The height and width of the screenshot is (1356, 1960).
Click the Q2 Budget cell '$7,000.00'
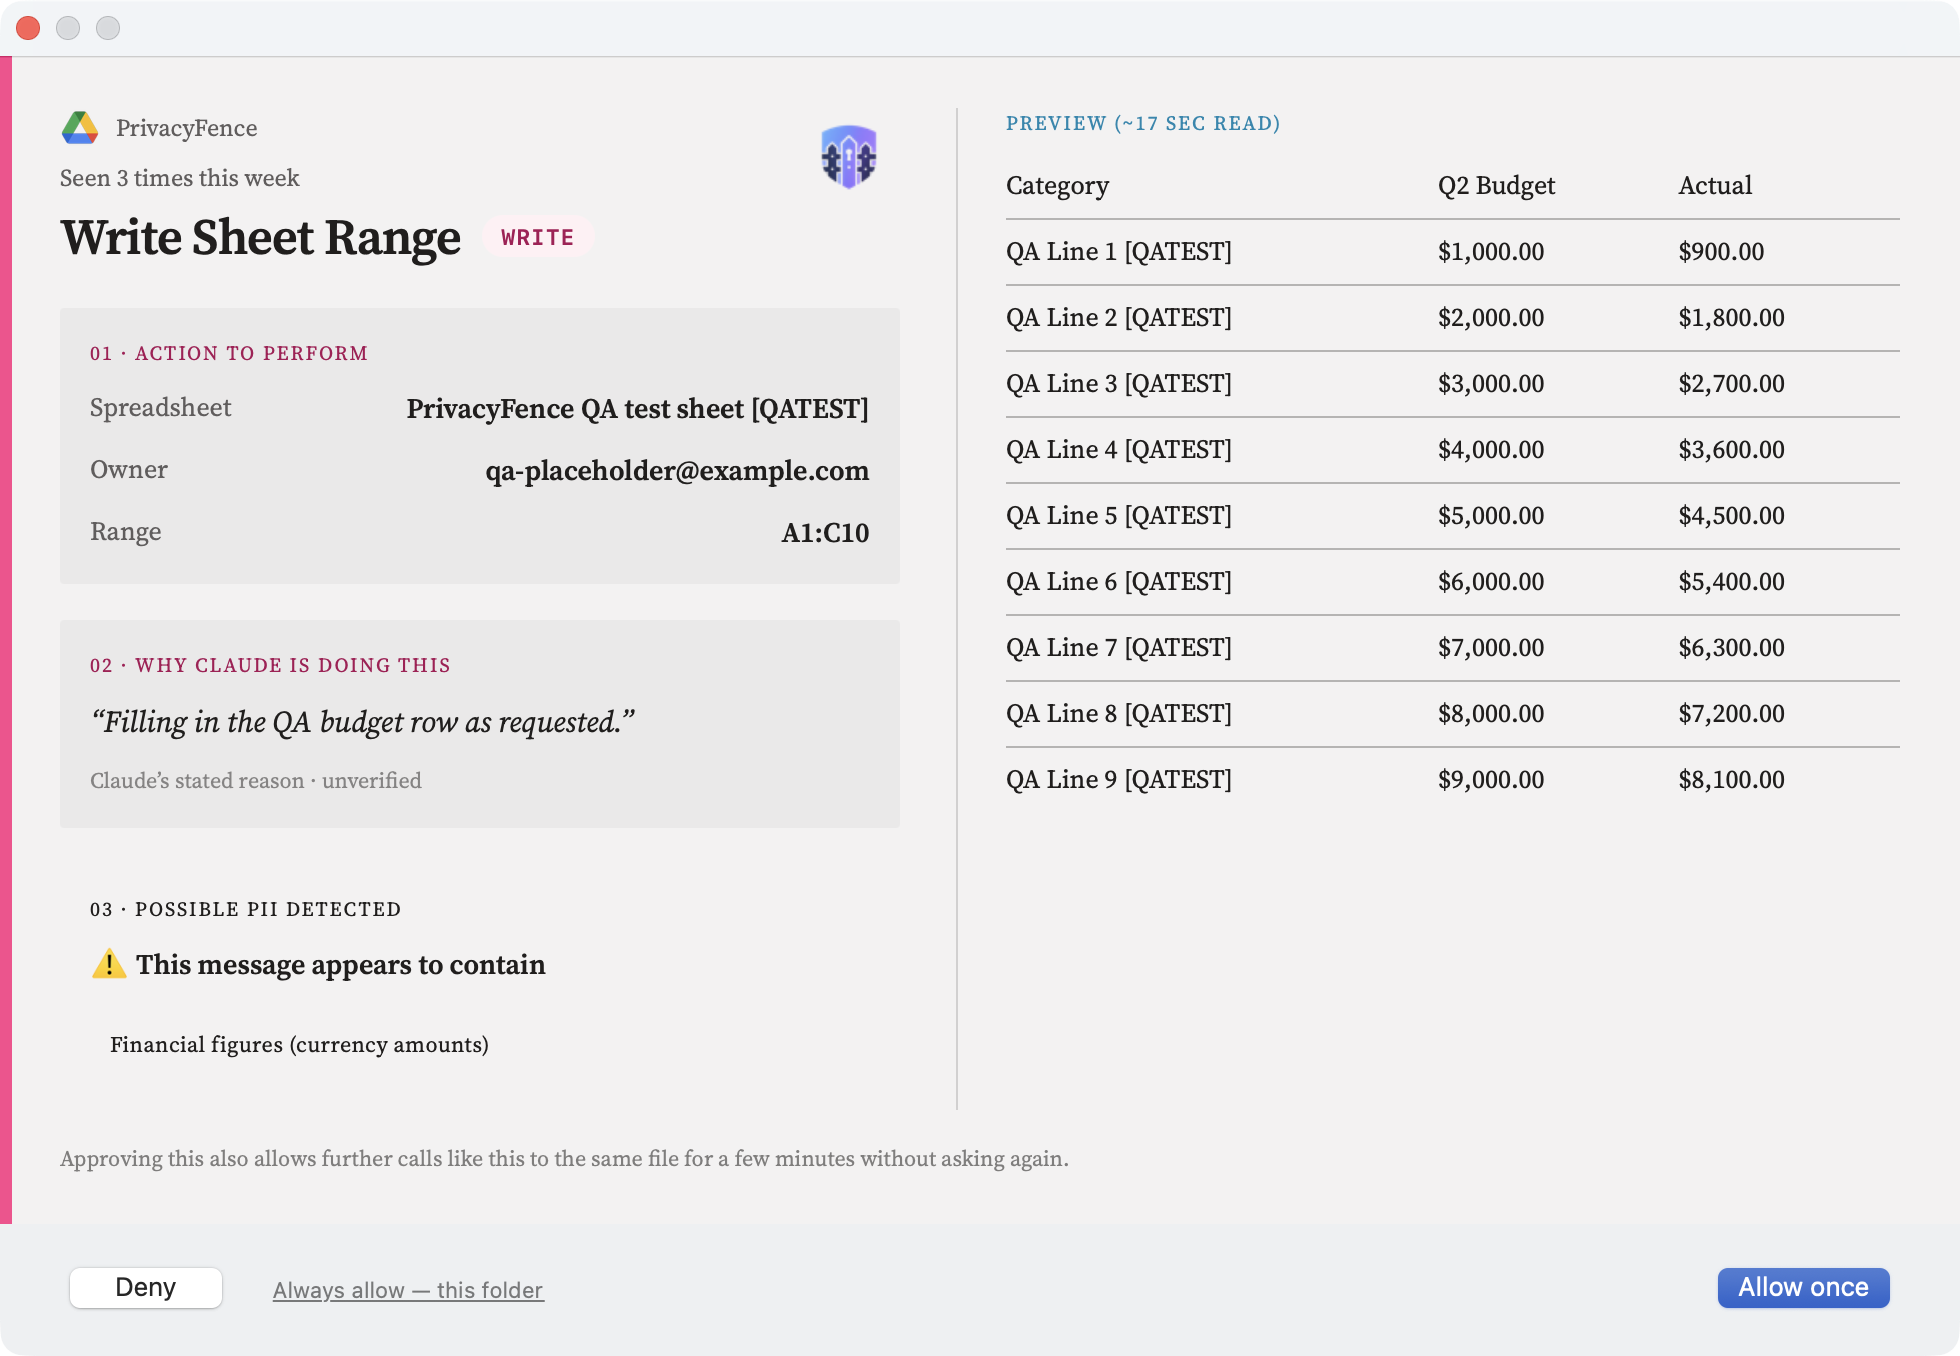tap(1491, 648)
